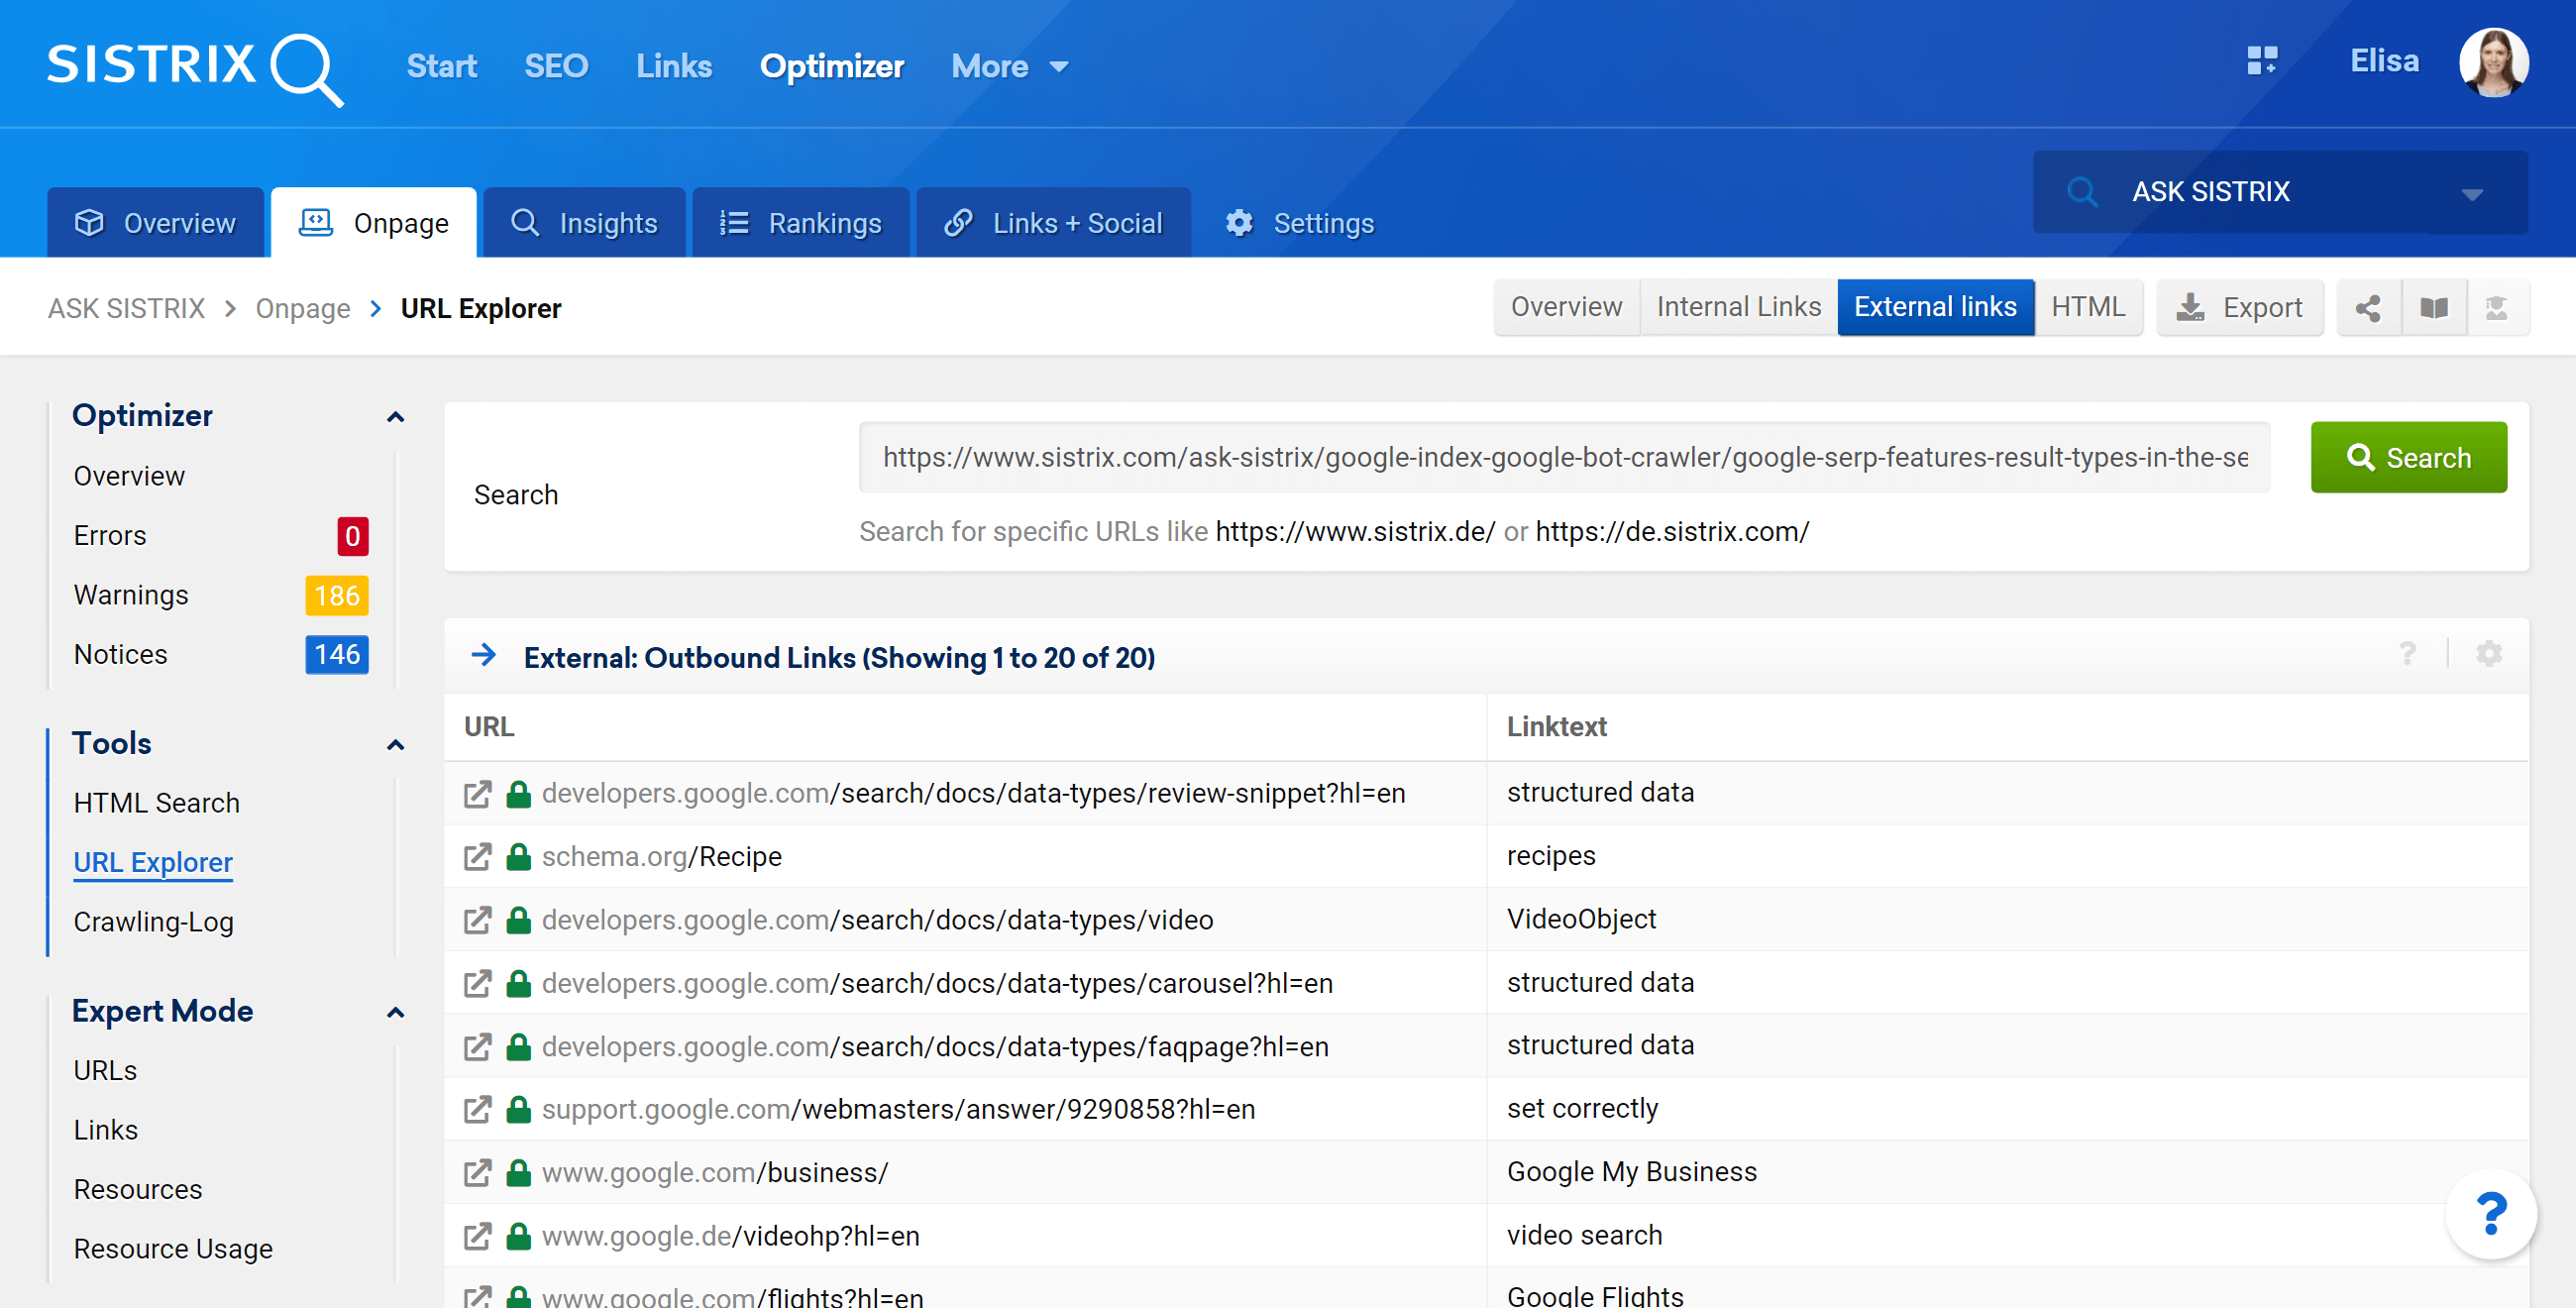The image size is (2576, 1308).
Task: Click the Linktext column header
Action: [1557, 727]
